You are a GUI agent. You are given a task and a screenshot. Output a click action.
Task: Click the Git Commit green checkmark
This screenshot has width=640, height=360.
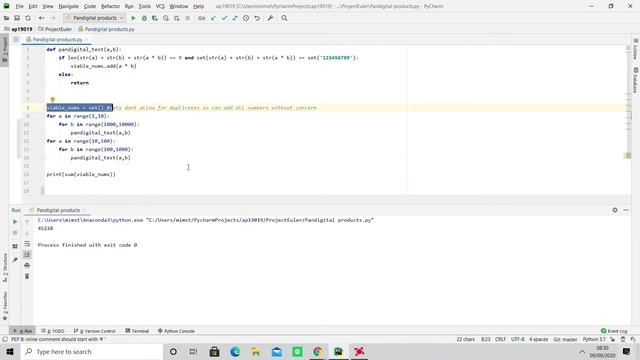click(224, 18)
